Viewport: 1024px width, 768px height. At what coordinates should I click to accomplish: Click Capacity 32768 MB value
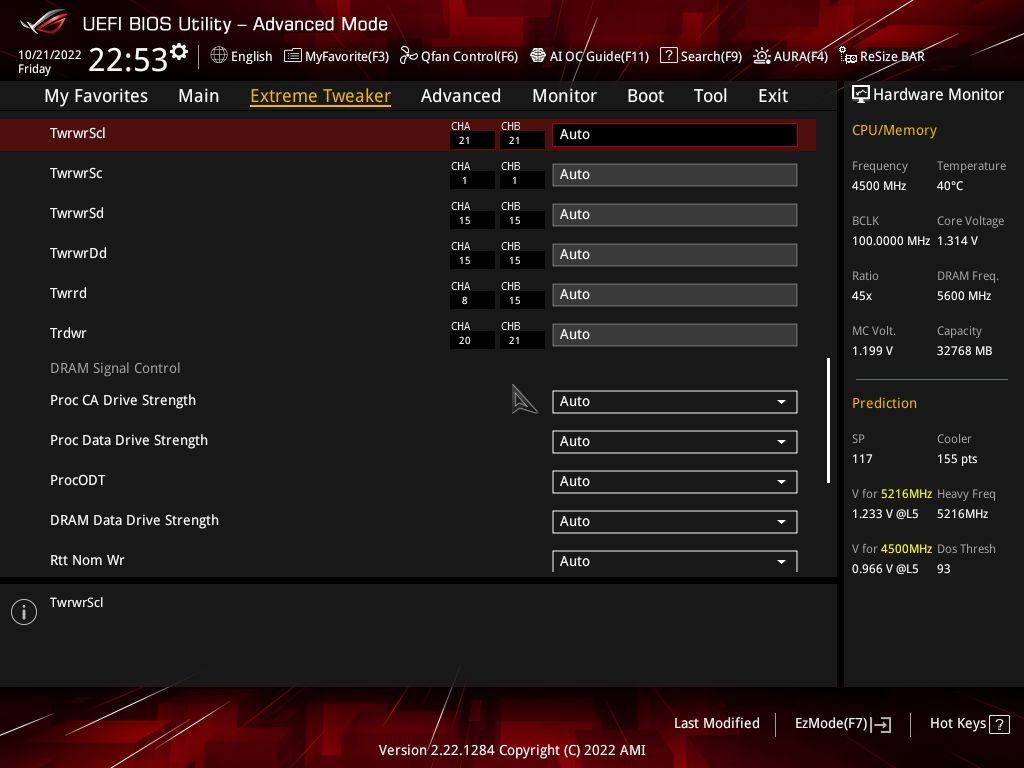965,351
